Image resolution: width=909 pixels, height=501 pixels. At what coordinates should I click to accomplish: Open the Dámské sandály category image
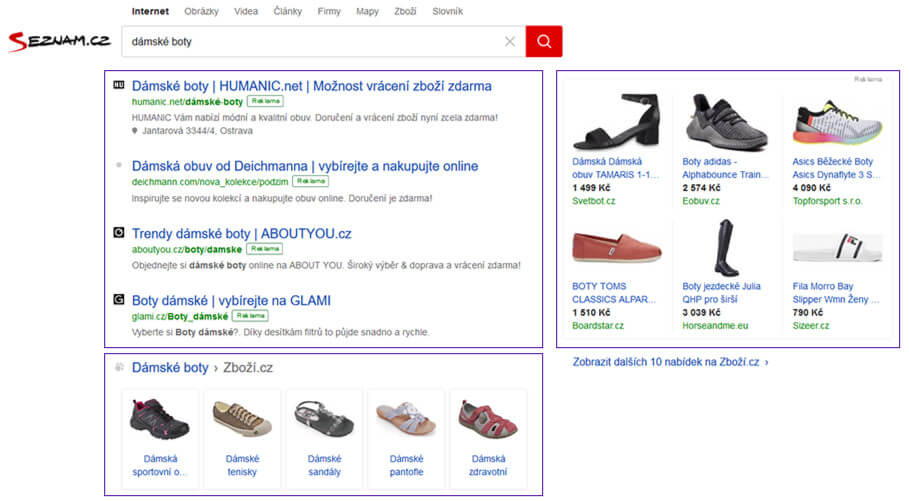pyautogui.click(x=324, y=419)
